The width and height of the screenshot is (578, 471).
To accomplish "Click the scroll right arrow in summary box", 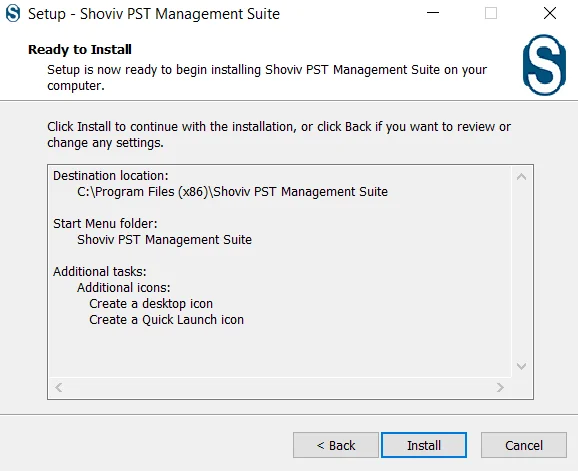I will [500, 387].
